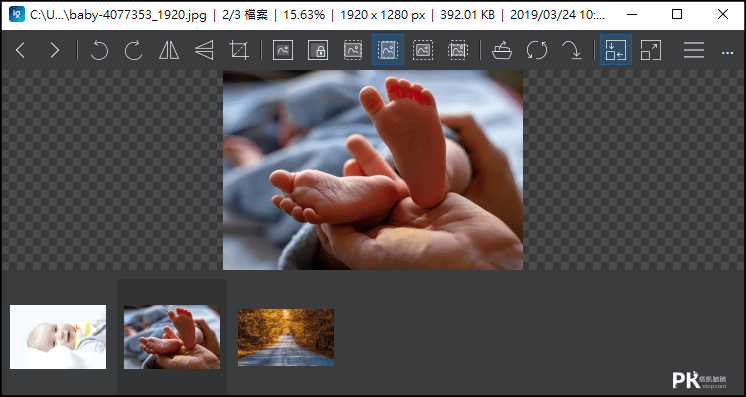Go to the previous image
Viewport: 746px width, 397px height.
[20, 50]
